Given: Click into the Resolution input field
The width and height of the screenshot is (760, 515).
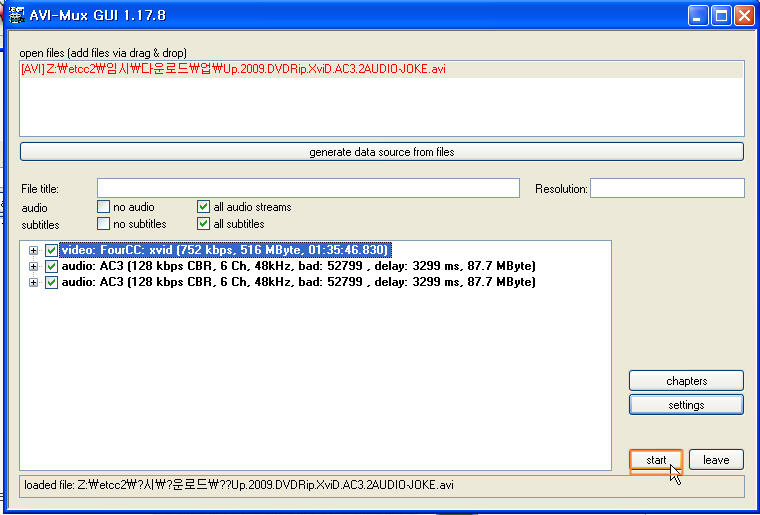Looking at the screenshot, I should point(667,188).
